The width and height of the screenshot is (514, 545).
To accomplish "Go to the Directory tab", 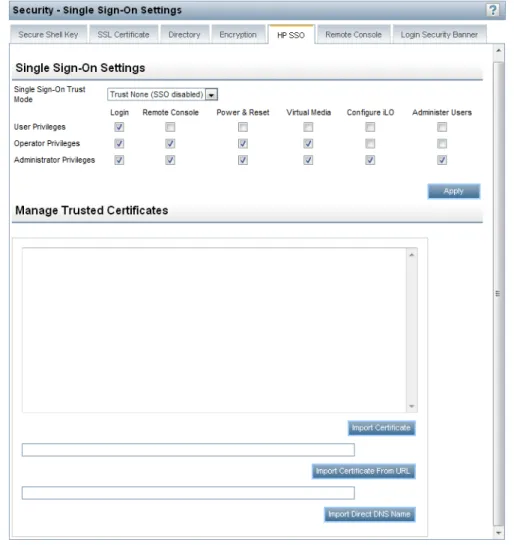I will pos(185,34).
